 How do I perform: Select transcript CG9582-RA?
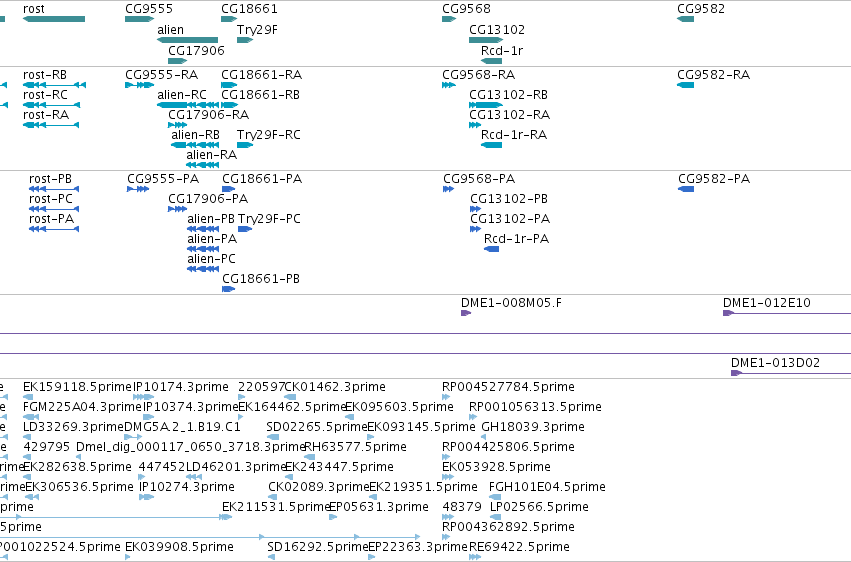tap(714, 75)
